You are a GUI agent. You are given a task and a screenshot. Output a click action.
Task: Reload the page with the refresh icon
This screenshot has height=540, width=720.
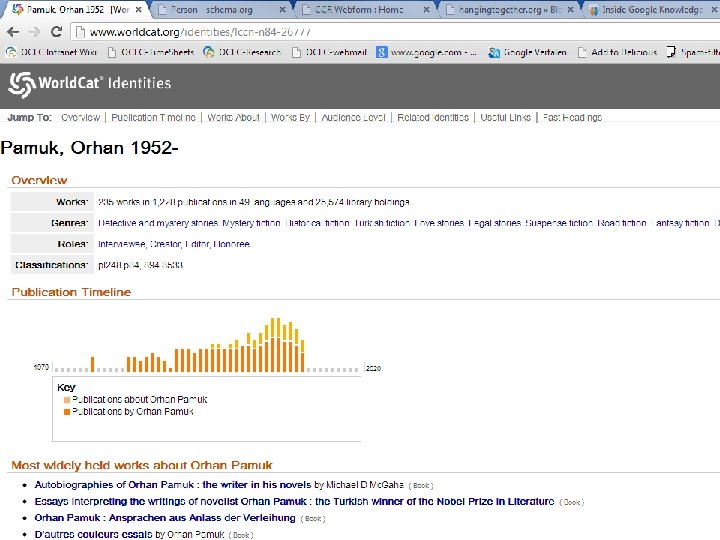pyautogui.click(x=56, y=32)
